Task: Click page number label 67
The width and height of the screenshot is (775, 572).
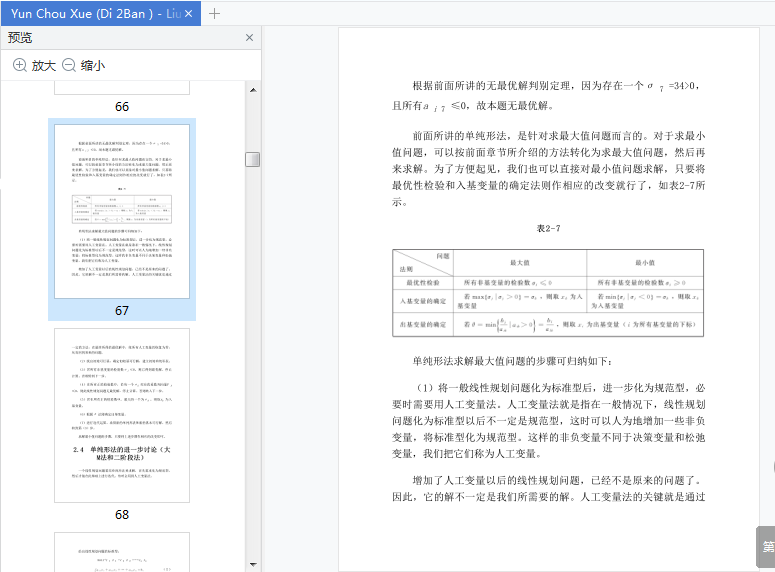Action: (x=122, y=310)
